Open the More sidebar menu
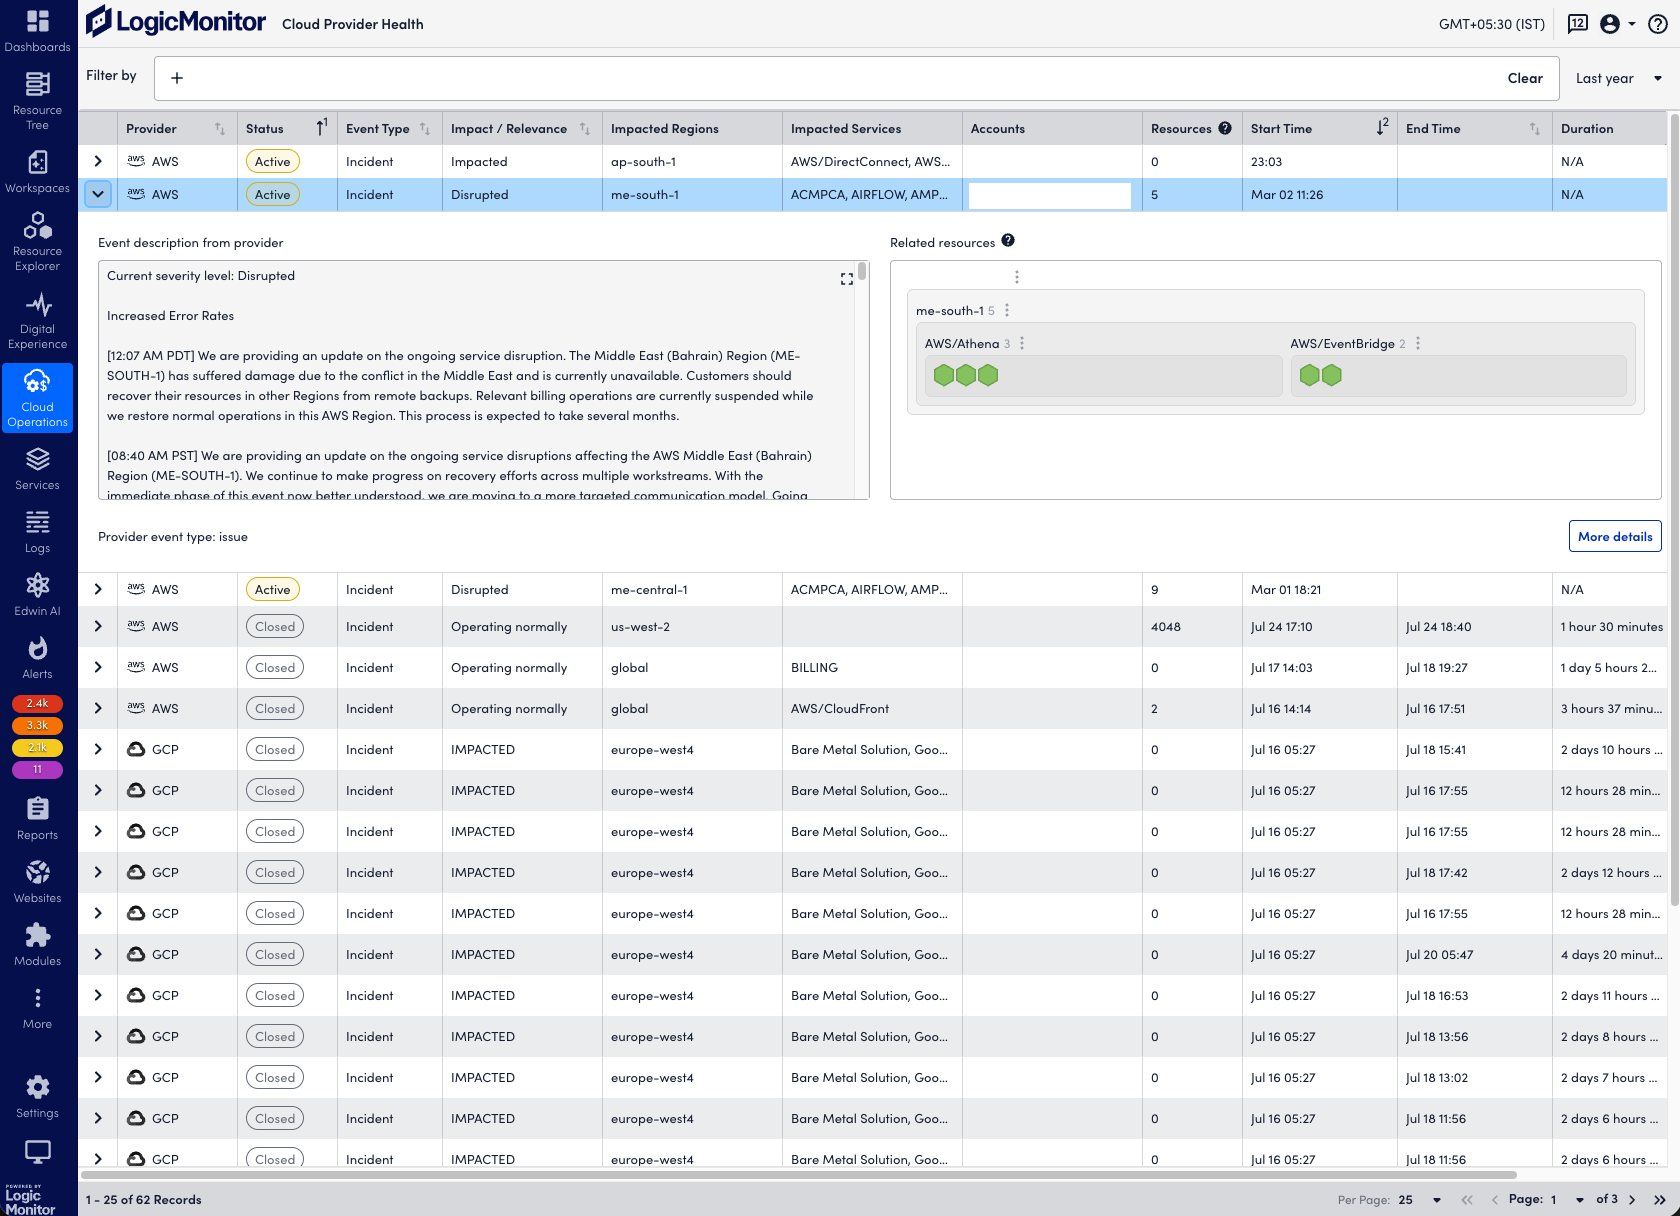Screen dimensions: 1680x1216 coord(38,1008)
